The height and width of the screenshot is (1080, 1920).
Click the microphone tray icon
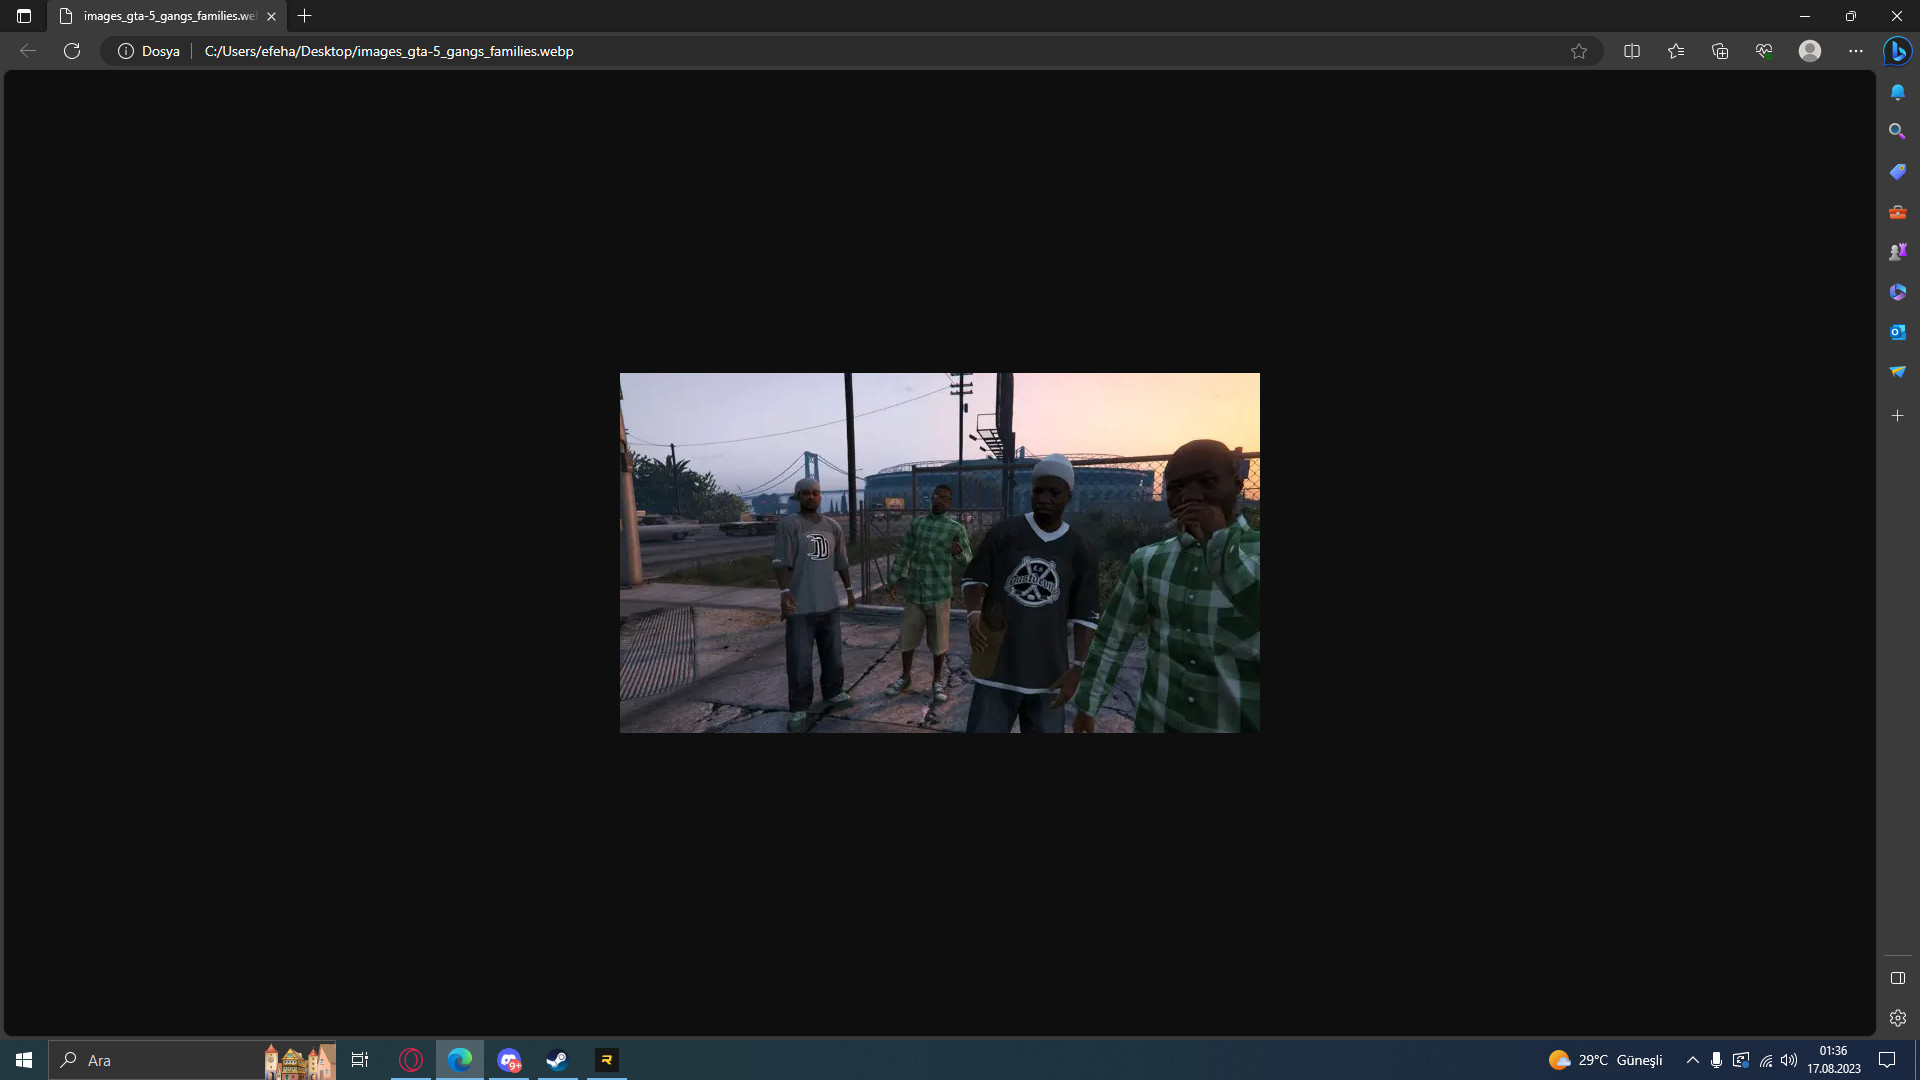tap(1716, 1060)
